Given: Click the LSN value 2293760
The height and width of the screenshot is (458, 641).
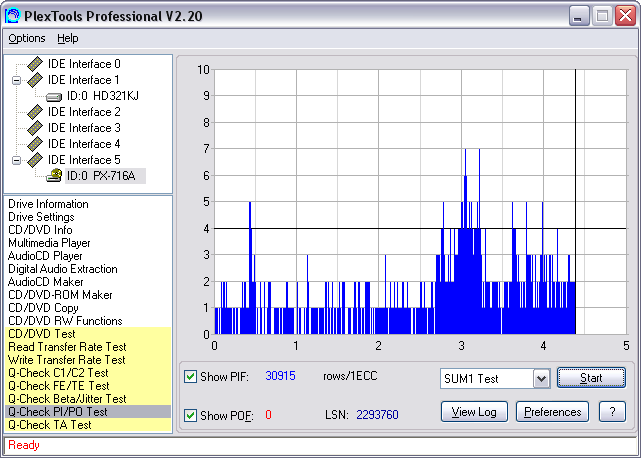Looking at the screenshot, I should point(377,415).
